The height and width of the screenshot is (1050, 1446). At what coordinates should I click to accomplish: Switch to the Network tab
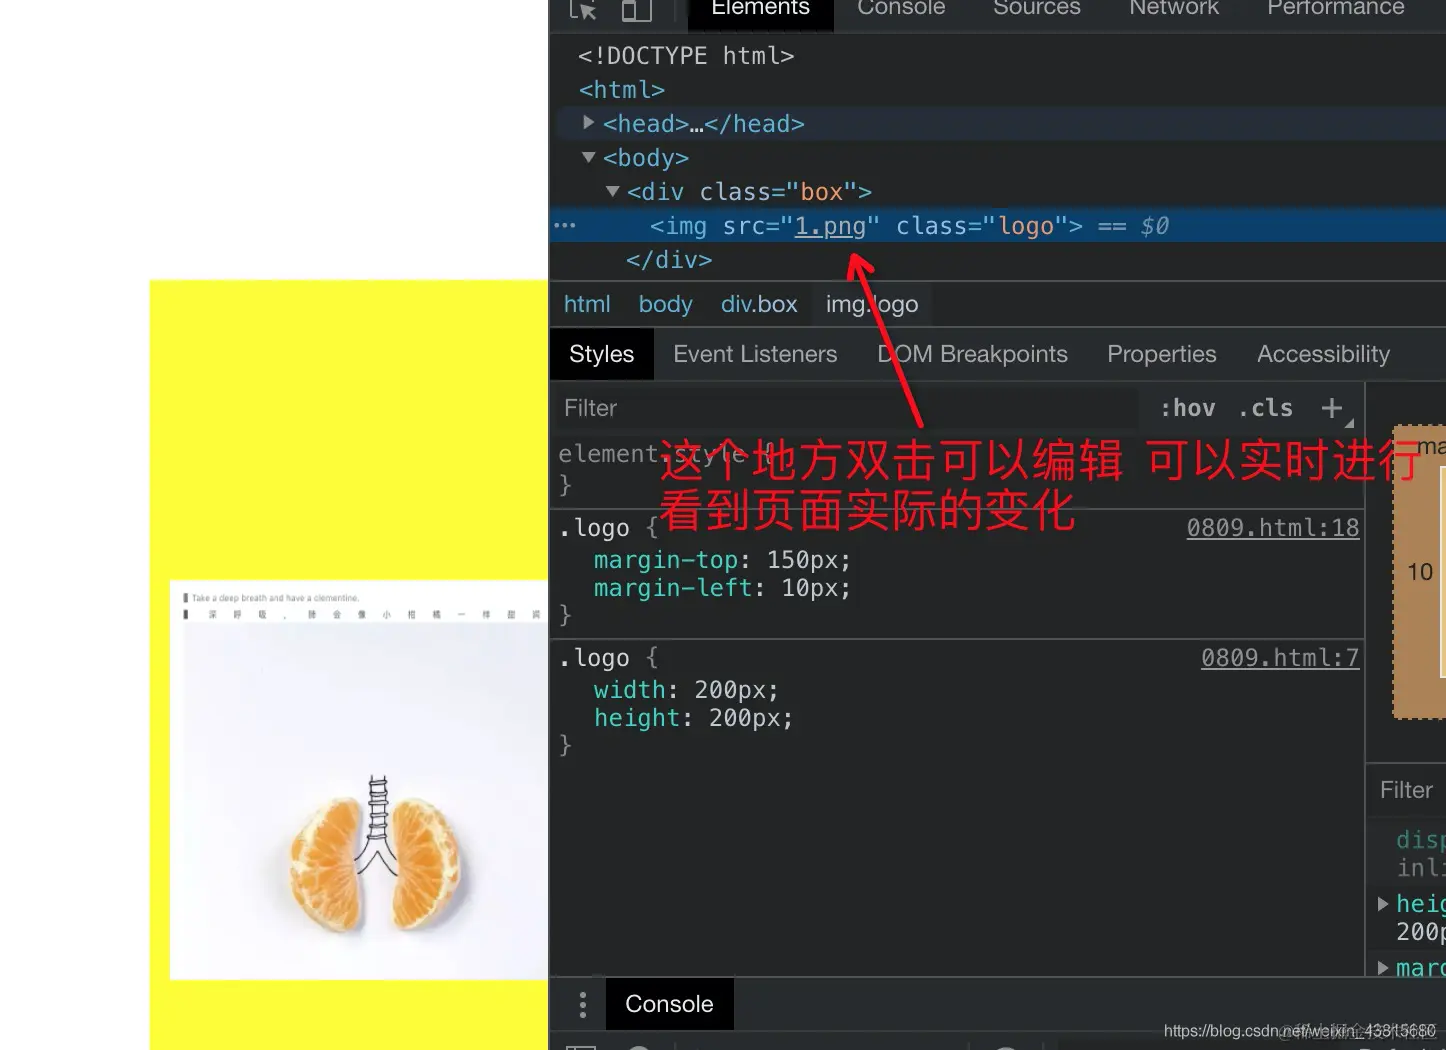point(1174,9)
